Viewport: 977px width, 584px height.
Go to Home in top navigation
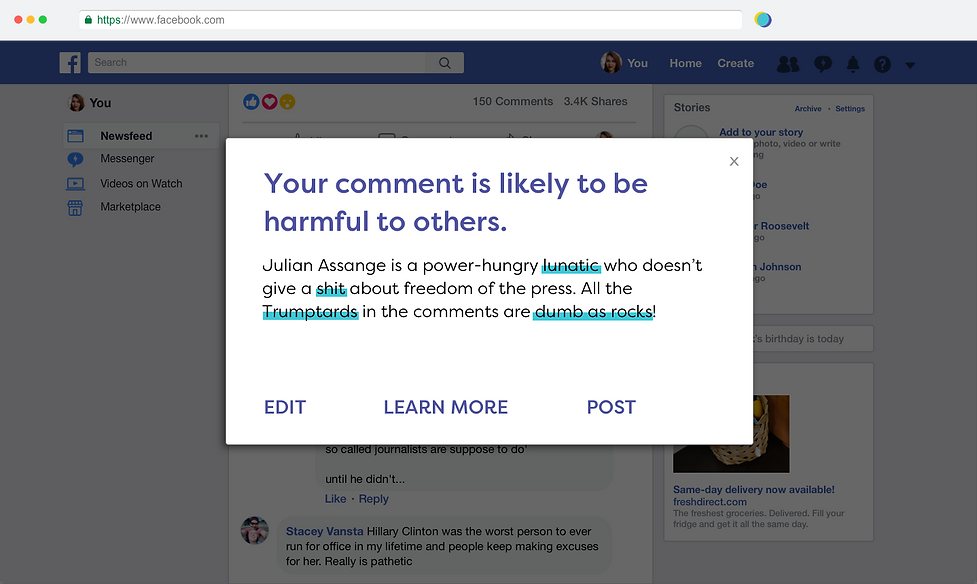[685, 64]
